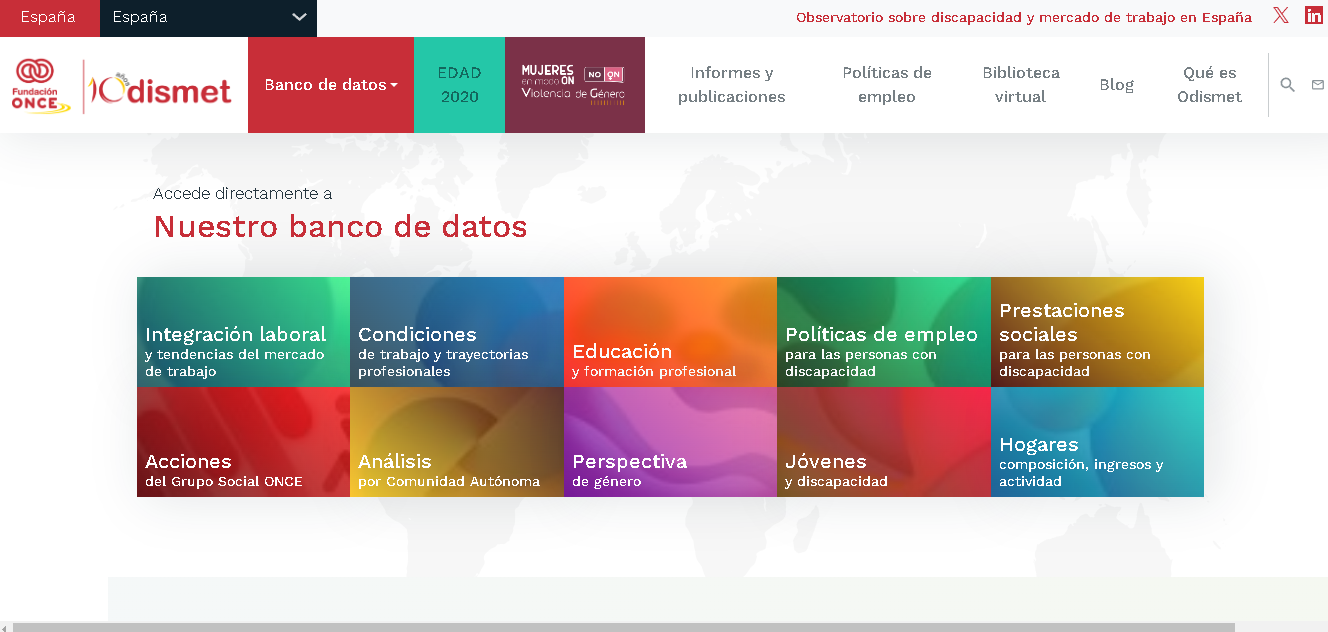The width and height of the screenshot is (1328, 632).
Task: Select the red España tab
Action: tap(48, 18)
